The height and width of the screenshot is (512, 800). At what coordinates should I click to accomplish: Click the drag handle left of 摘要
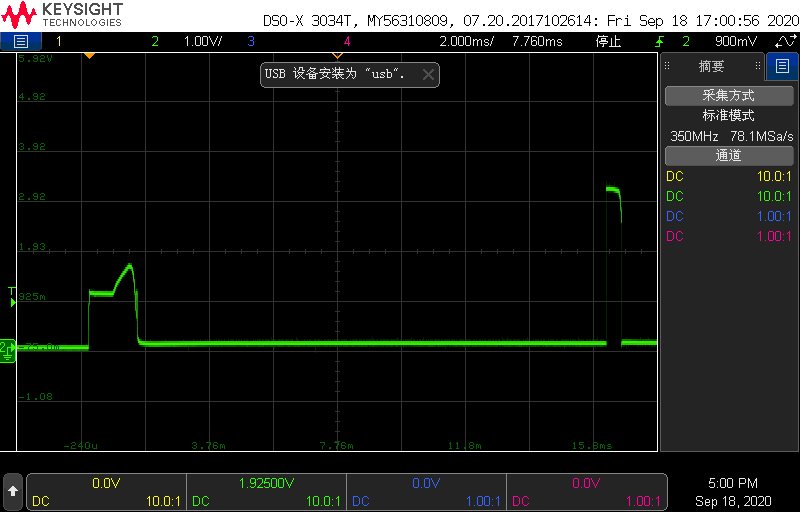tap(667, 66)
